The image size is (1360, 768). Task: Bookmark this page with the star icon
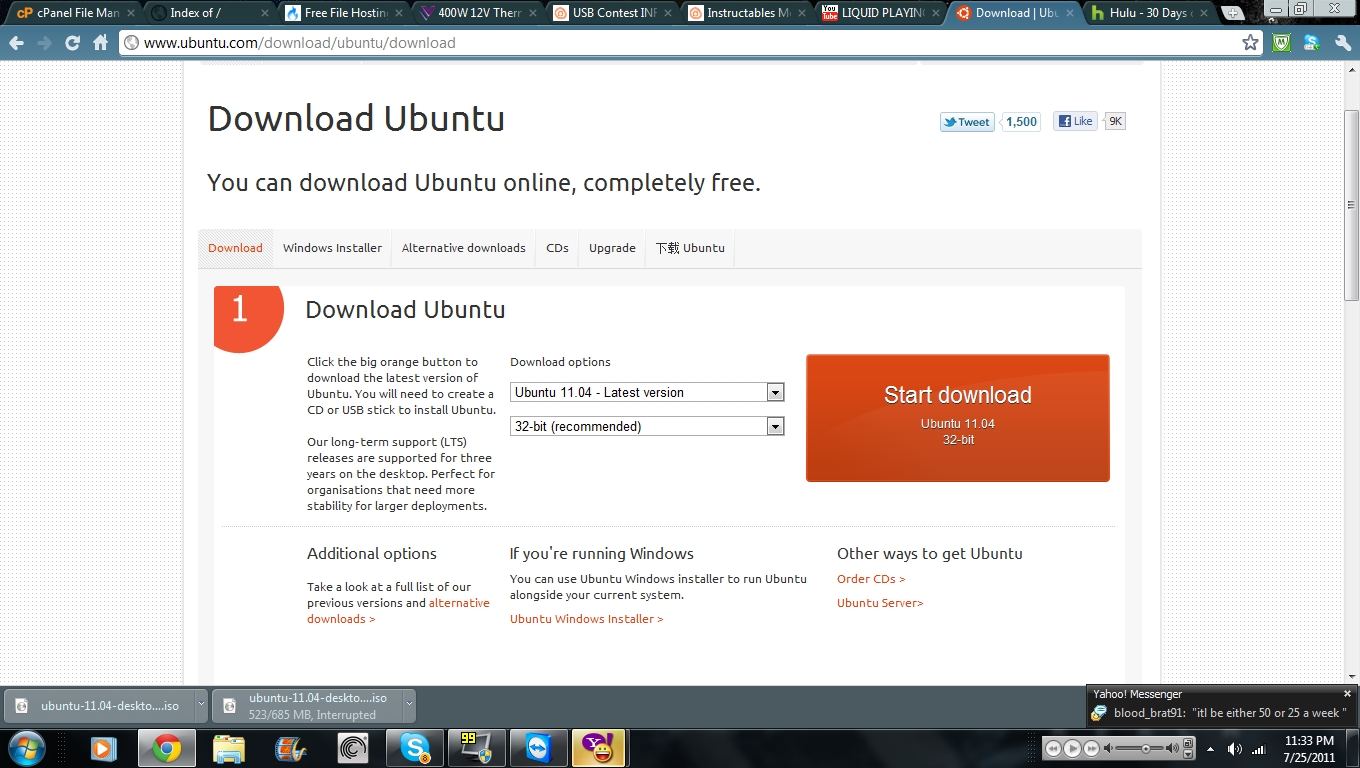point(1250,43)
